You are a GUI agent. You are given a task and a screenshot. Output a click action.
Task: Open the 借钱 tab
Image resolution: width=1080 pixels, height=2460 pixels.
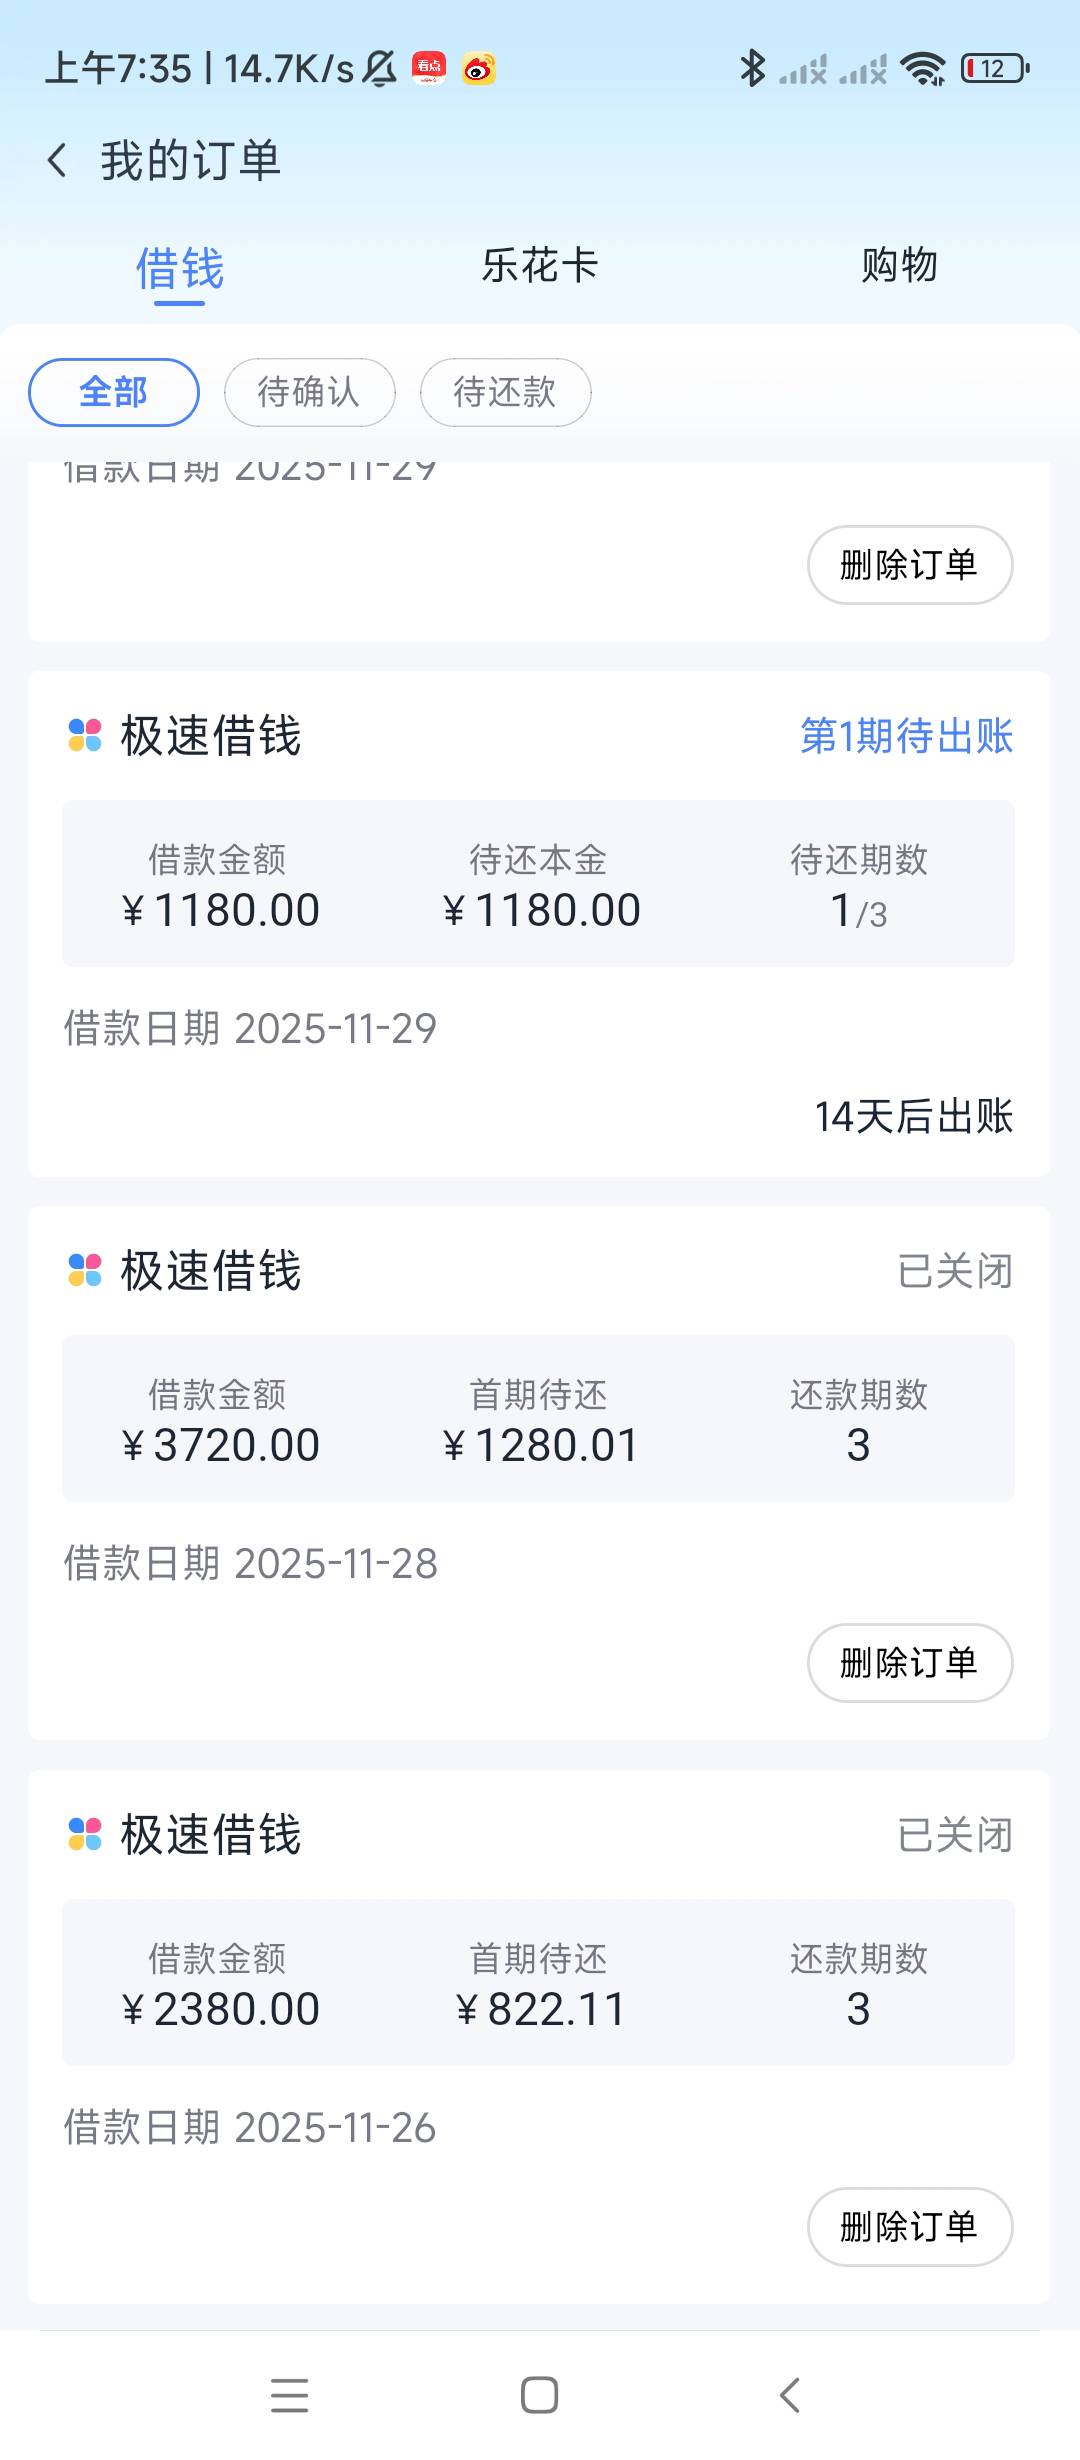coord(180,268)
